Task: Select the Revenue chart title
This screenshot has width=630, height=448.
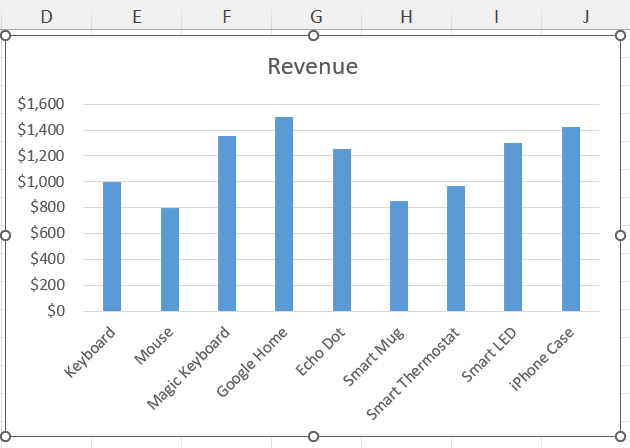Action: [x=313, y=66]
